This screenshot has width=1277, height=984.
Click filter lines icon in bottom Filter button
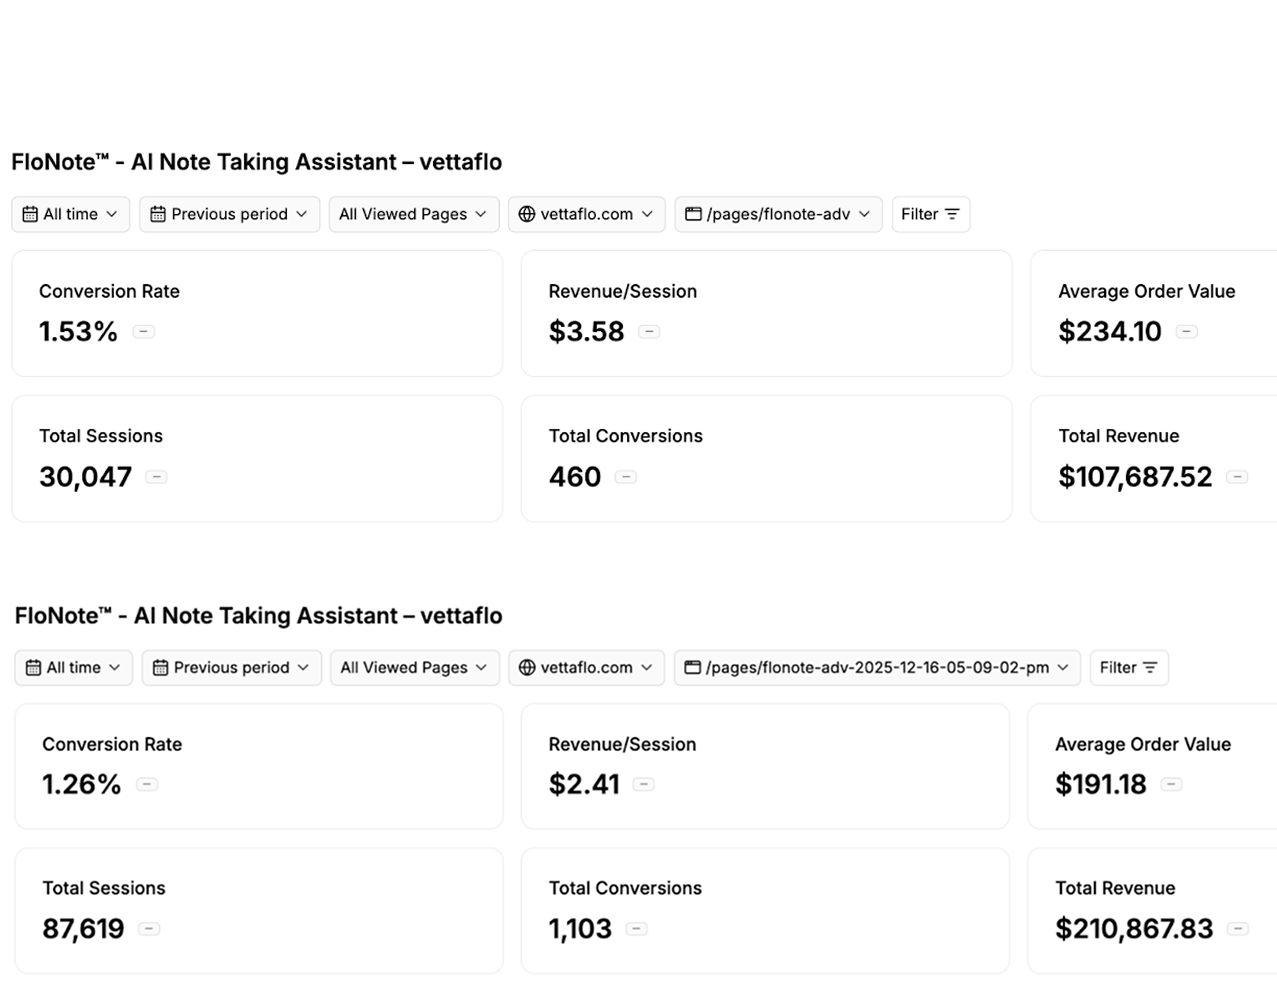coord(1150,668)
